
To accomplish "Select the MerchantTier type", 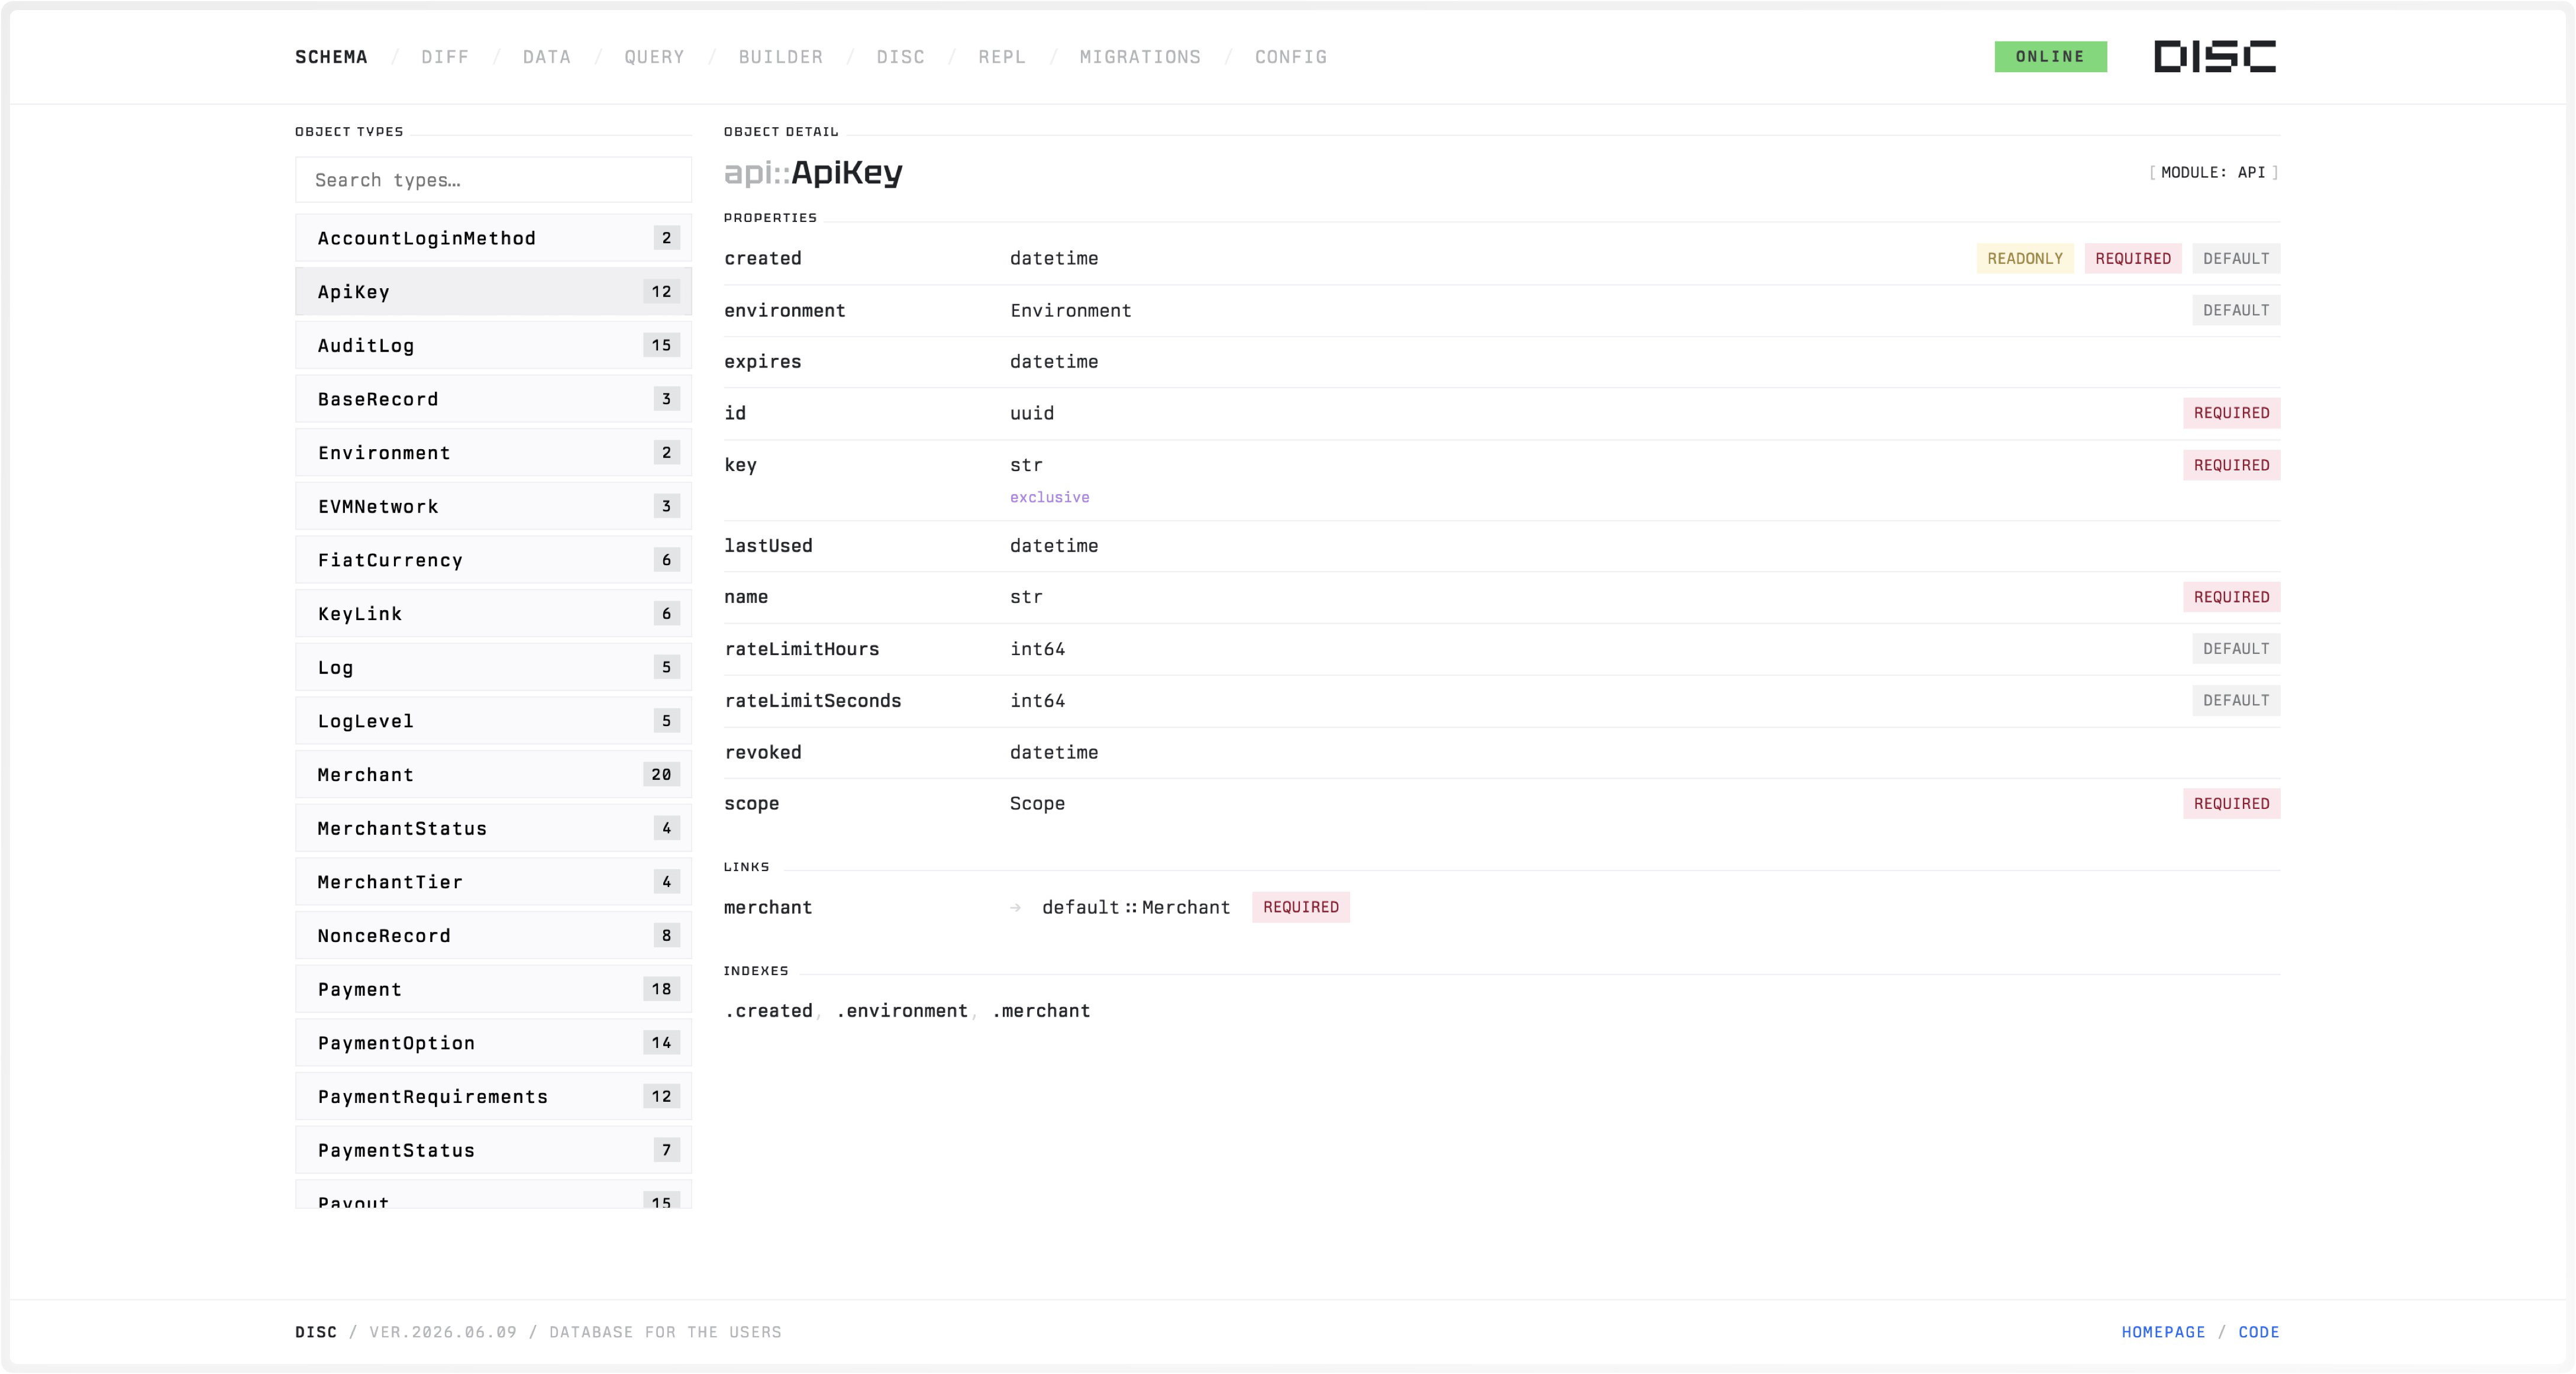I will click(x=493, y=882).
